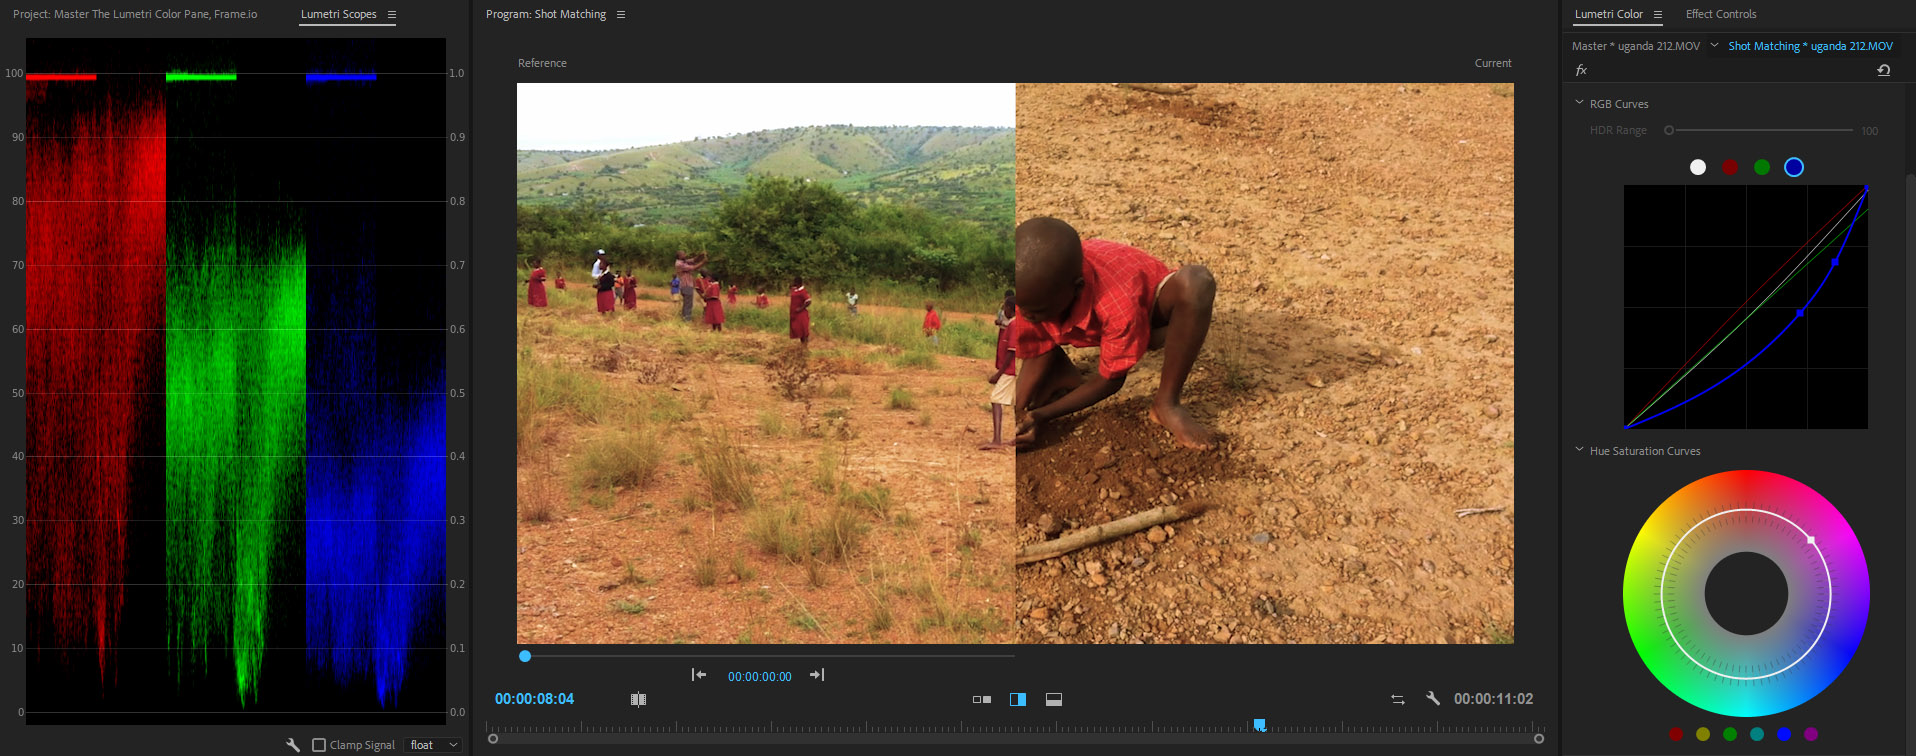Pick the green hue swatch below wheel

click(x=1730, y=734)
